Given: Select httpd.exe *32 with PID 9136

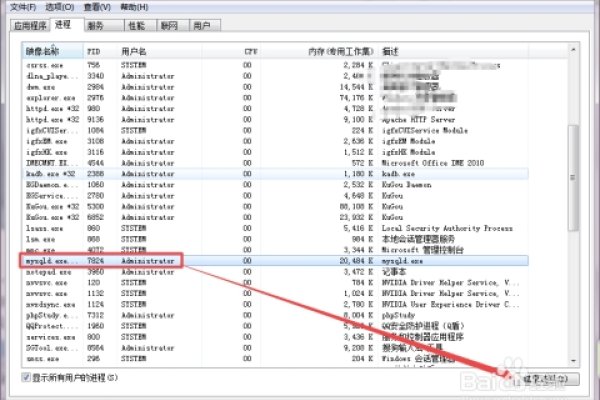Looking at the screenshot, I should pos(276,119).
